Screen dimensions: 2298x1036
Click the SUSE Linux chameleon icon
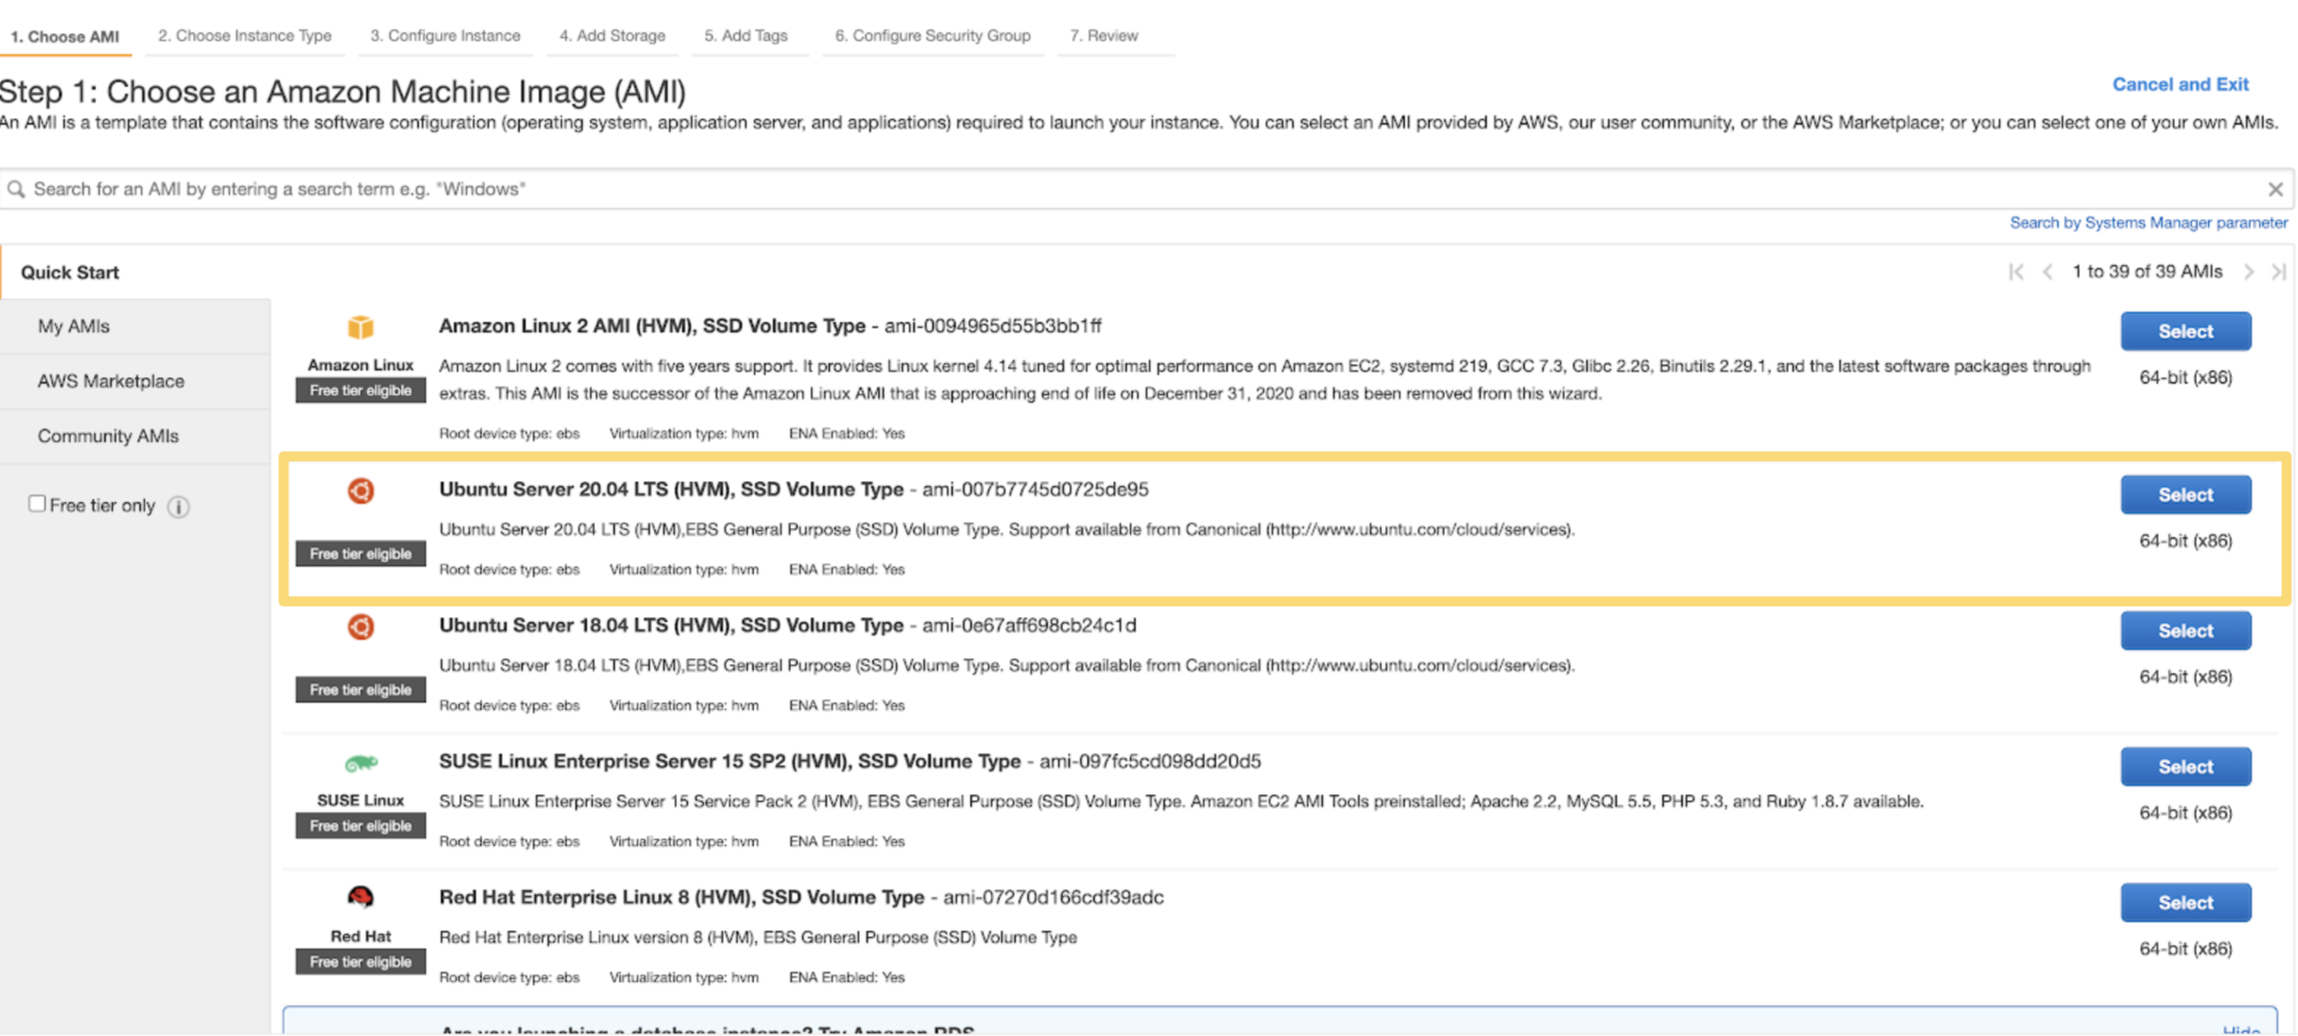(360, 764)
